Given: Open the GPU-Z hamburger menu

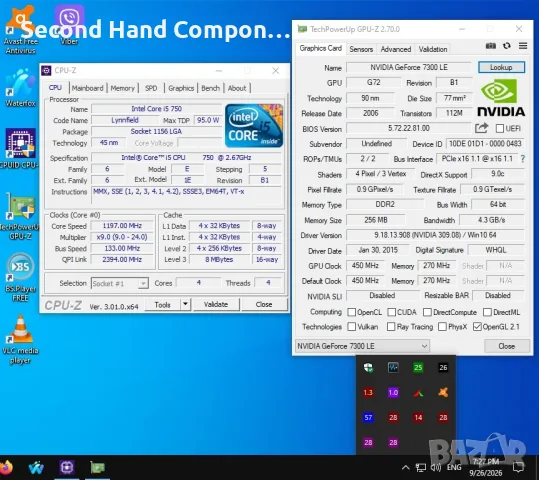Looking at the screenshot, I should (523, 46).
